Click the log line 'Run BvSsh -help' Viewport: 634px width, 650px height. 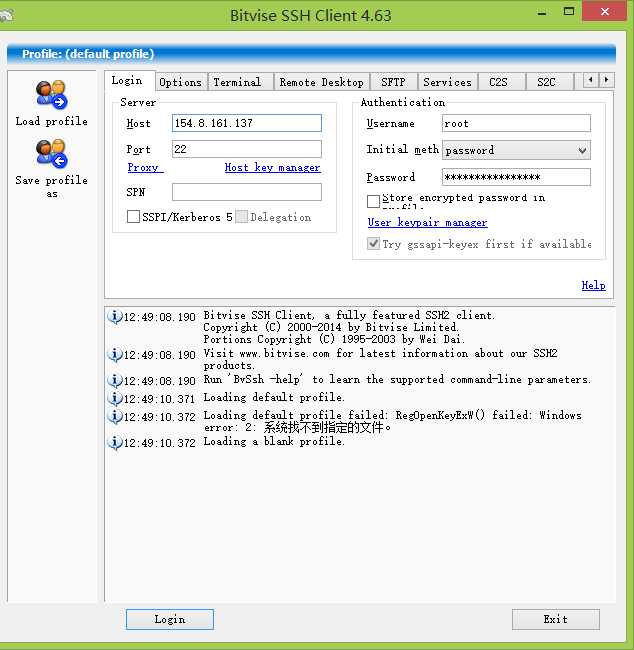point(397,380)
